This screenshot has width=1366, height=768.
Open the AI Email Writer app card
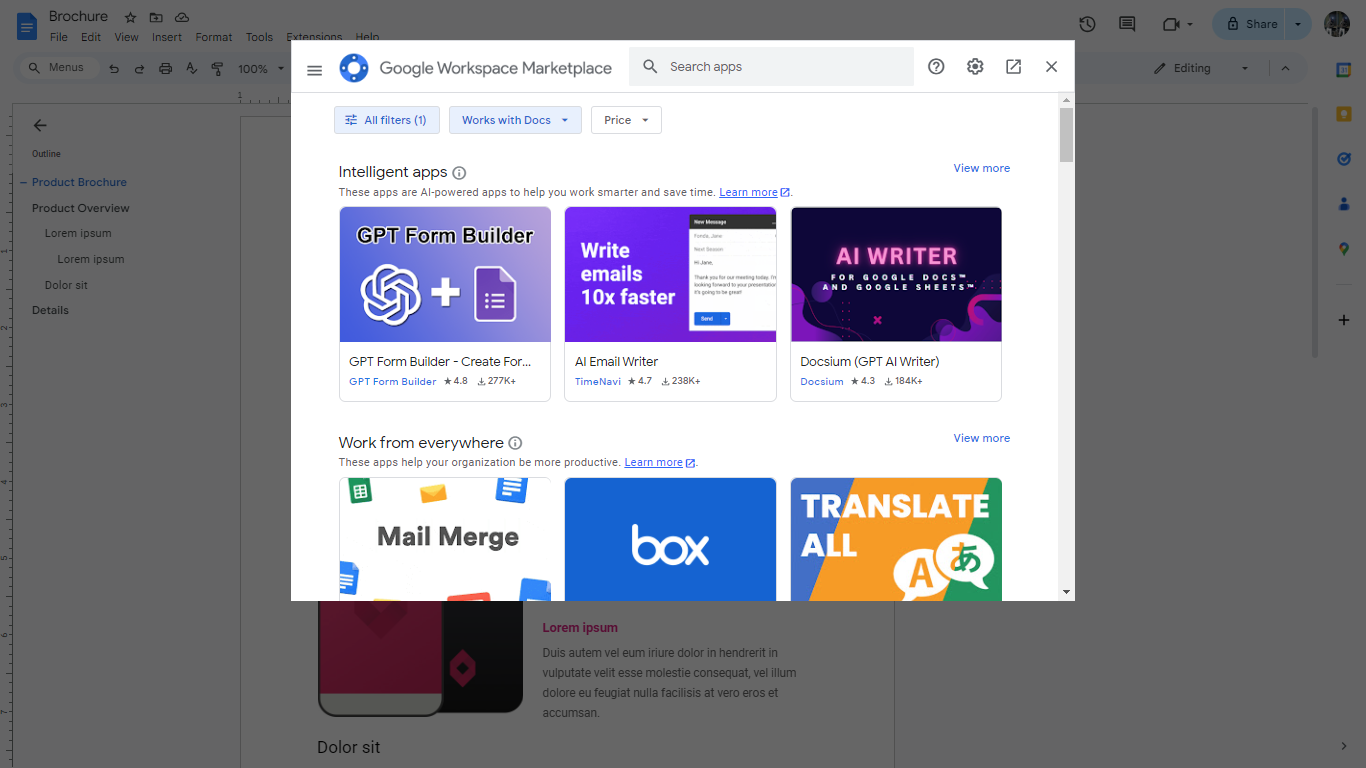[x=670, y=304]
